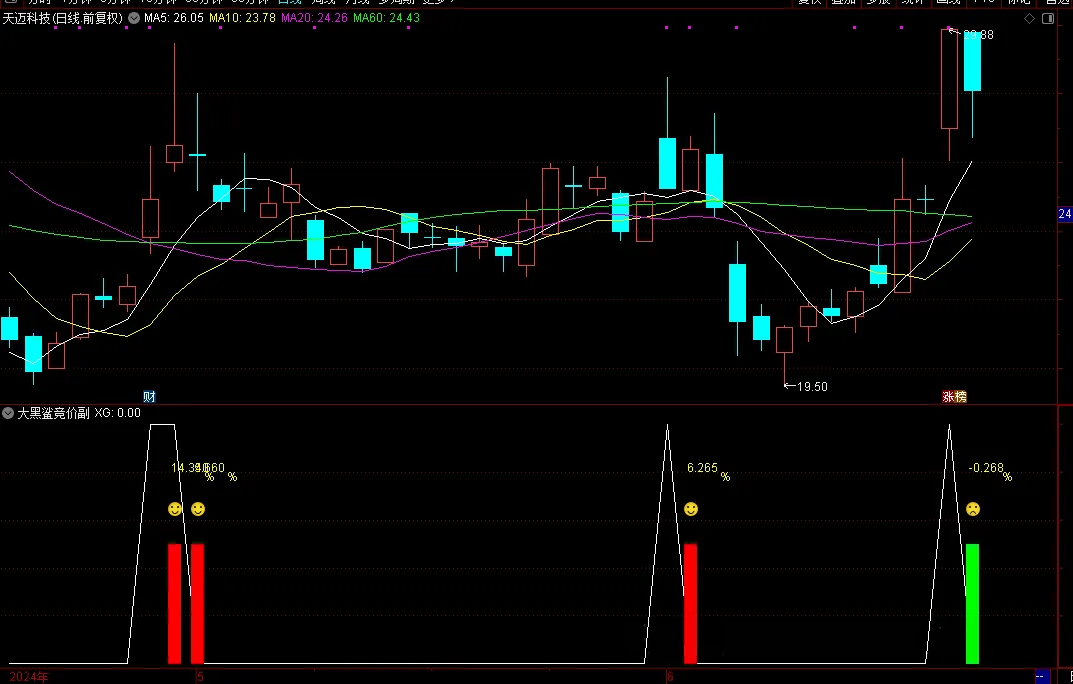
Task: Open the 更多 periods dropdown
Action: coord(438,1)
